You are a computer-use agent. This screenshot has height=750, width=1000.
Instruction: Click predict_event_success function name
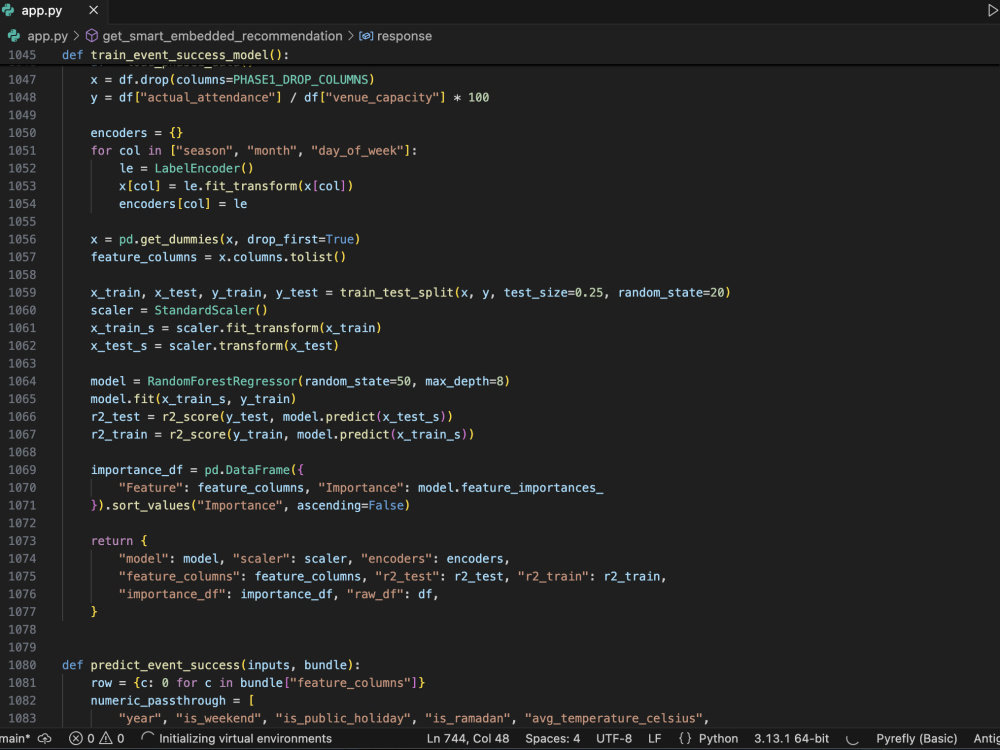tap(165, 665)
